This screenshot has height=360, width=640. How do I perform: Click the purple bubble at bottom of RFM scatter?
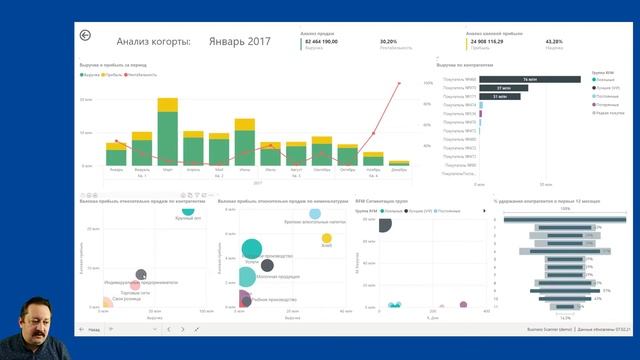coord(463,305)
